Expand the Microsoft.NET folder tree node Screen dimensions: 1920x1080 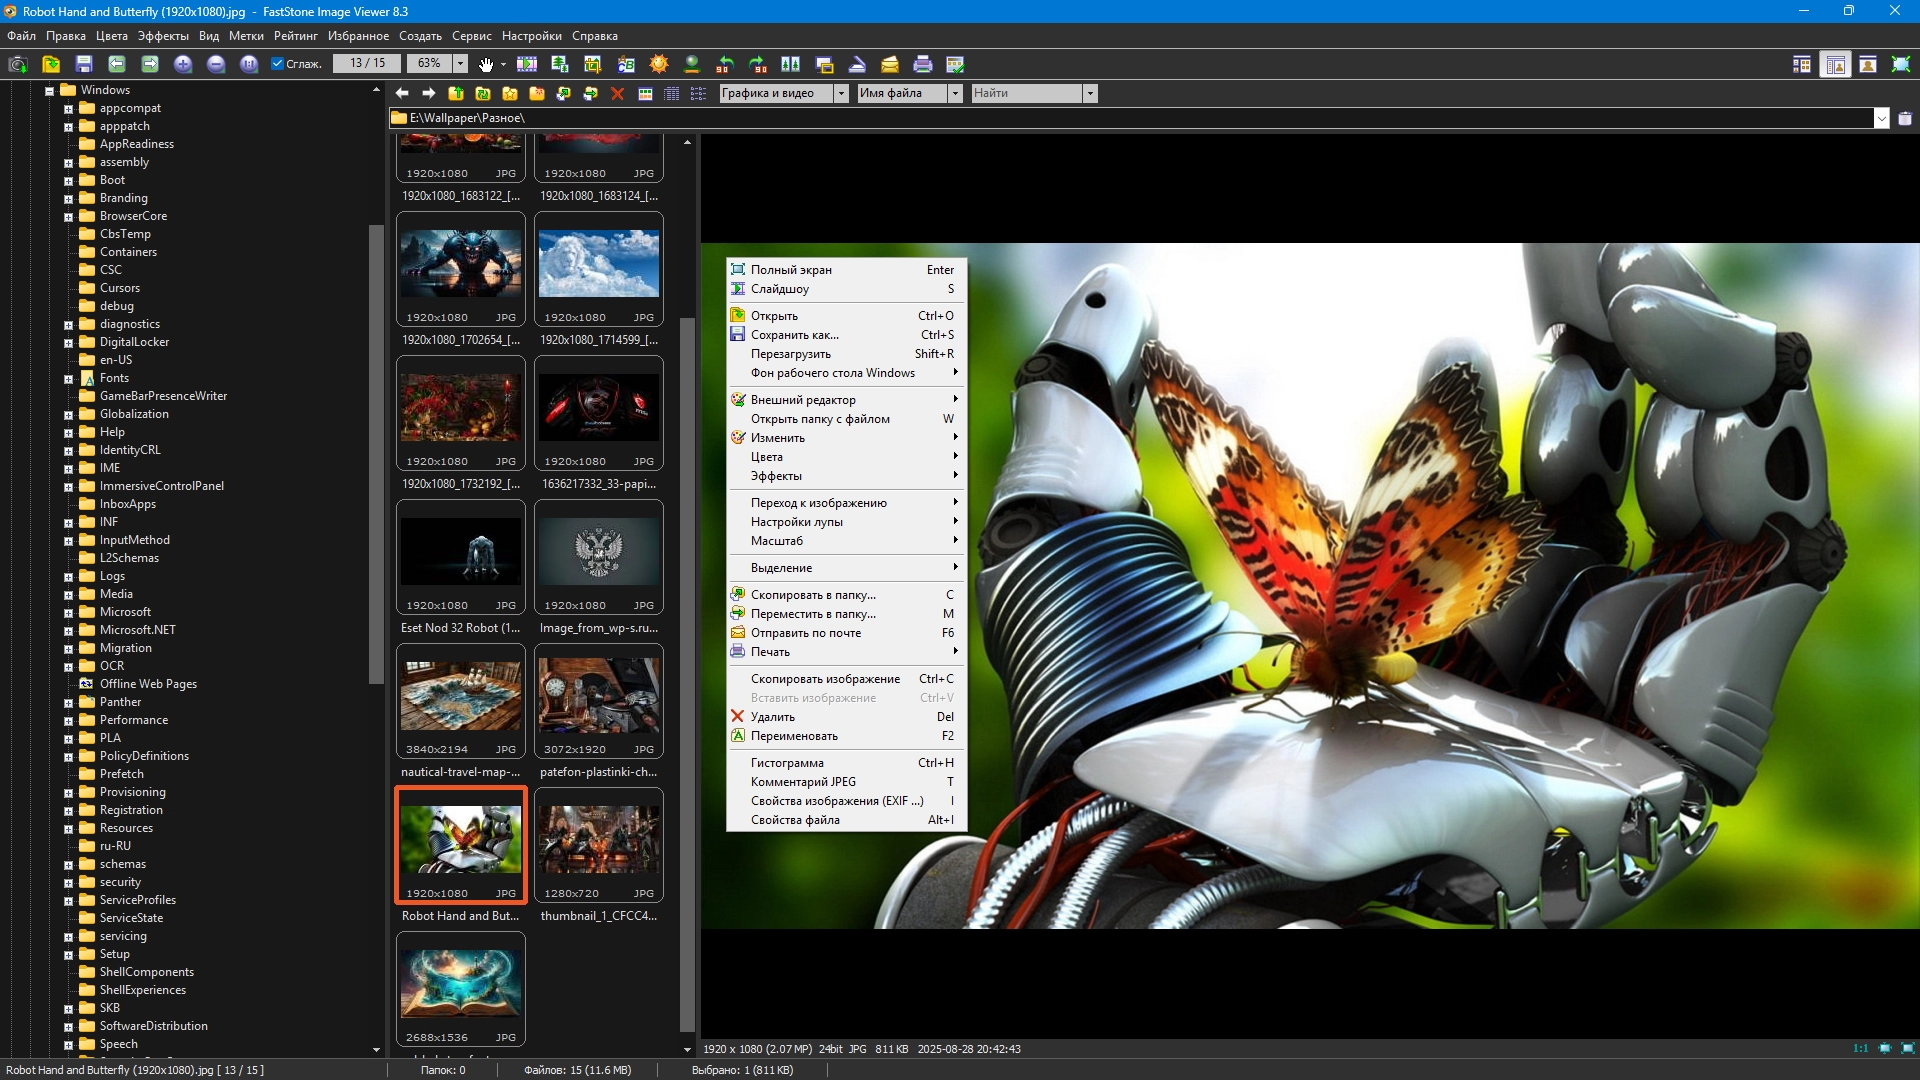click(68, 631)
